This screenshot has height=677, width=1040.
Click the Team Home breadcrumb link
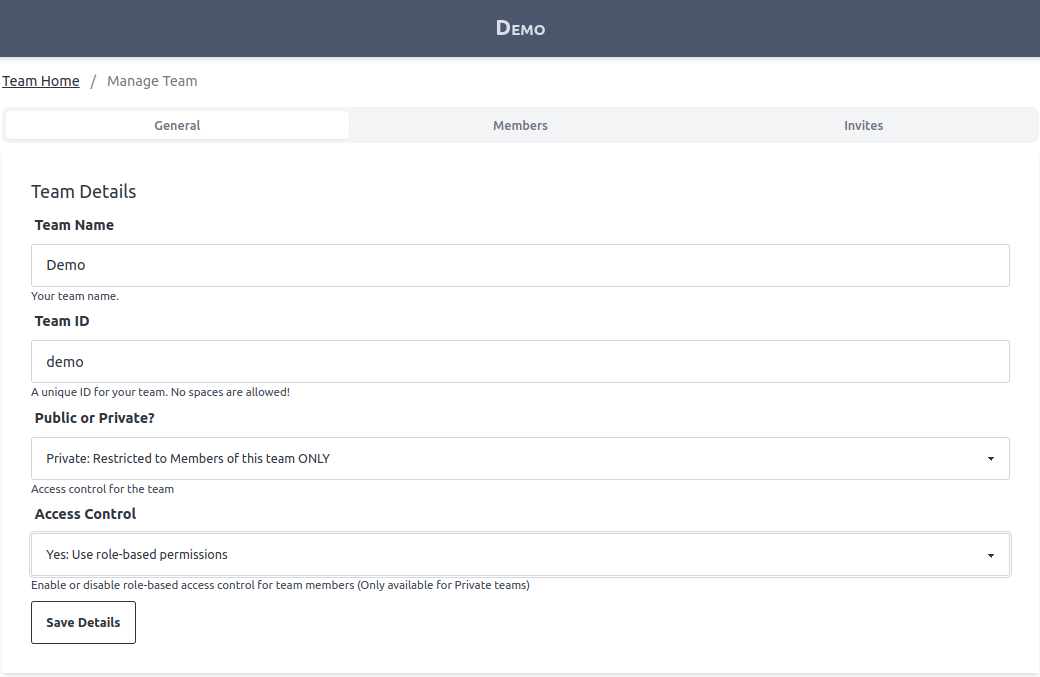tap(41, 81)
